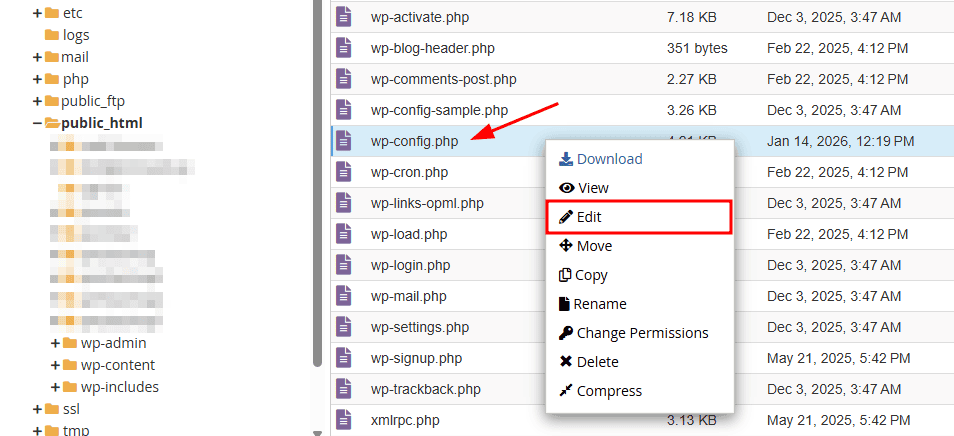Click the wp-settings.php file icon
The width and height of the screenshot is (954, 436).
(x=344, y=327)
